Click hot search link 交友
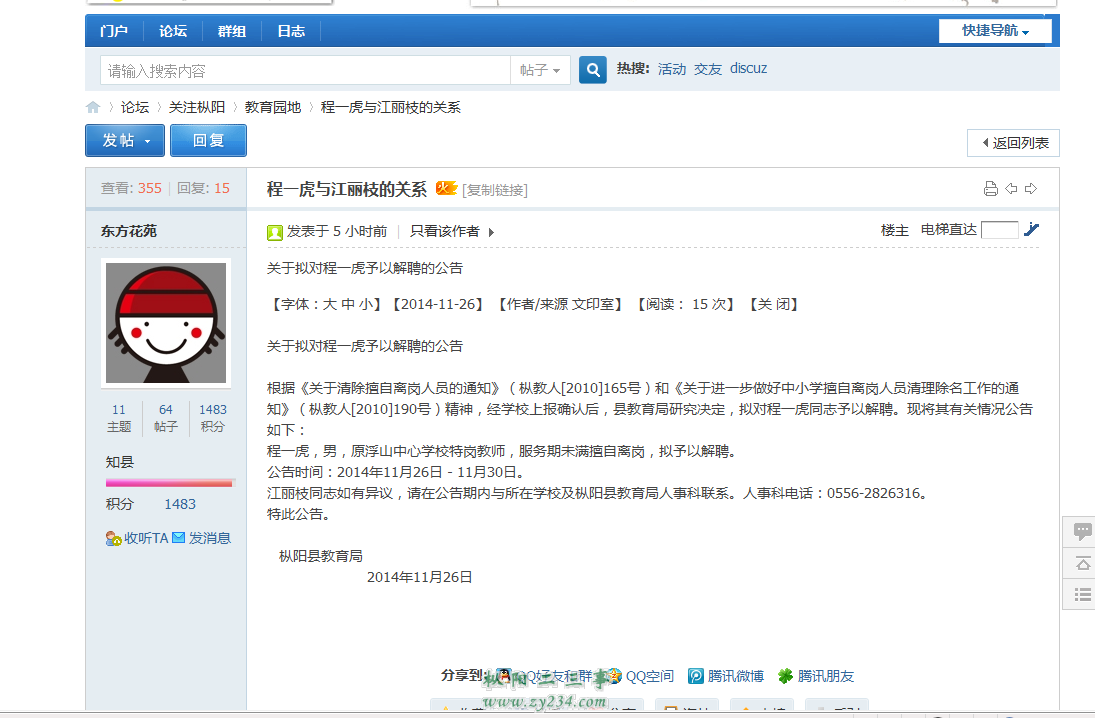Image resolution: width=1095 pixels, height=718 pixels. pyautogui.click(x=707, y=69)
